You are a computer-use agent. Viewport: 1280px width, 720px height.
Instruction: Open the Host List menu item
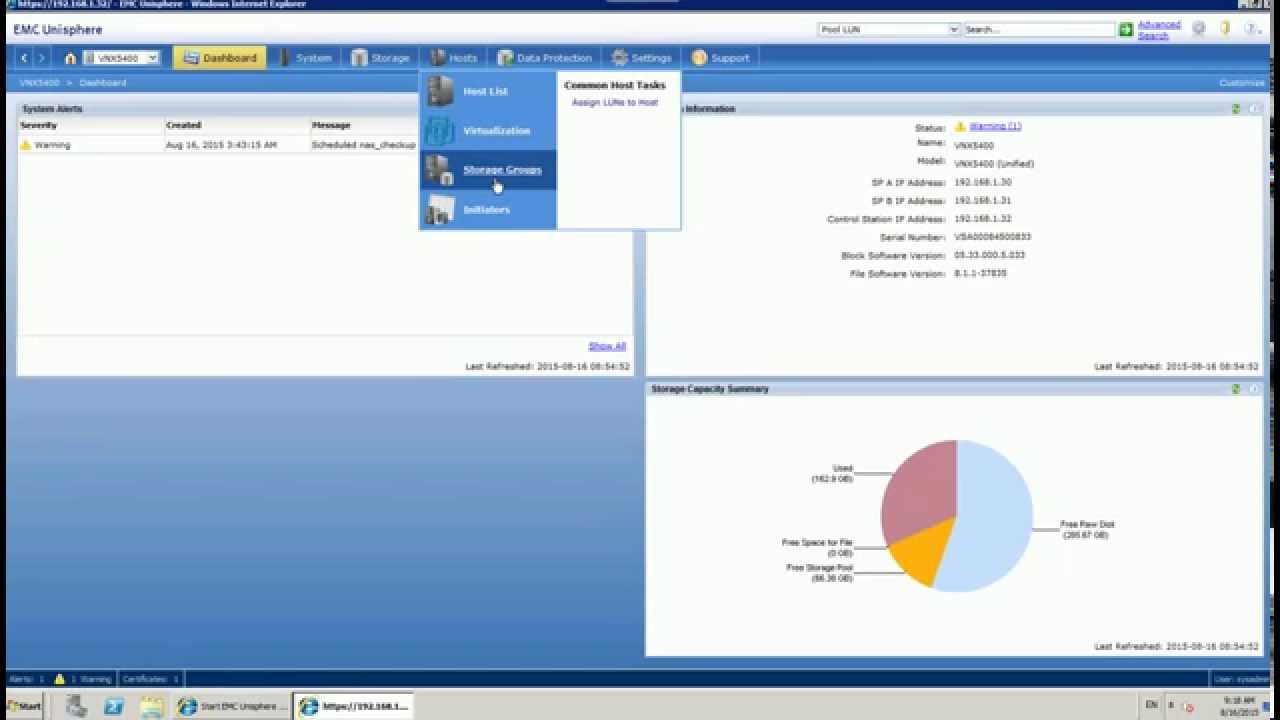pos(485,91)
